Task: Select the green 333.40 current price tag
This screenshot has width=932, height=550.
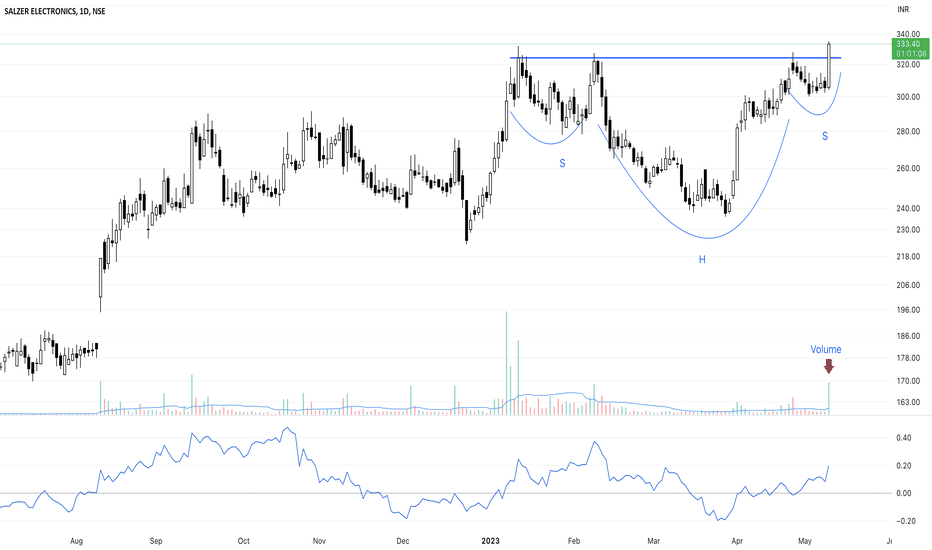Action: (x=911, y=49)
